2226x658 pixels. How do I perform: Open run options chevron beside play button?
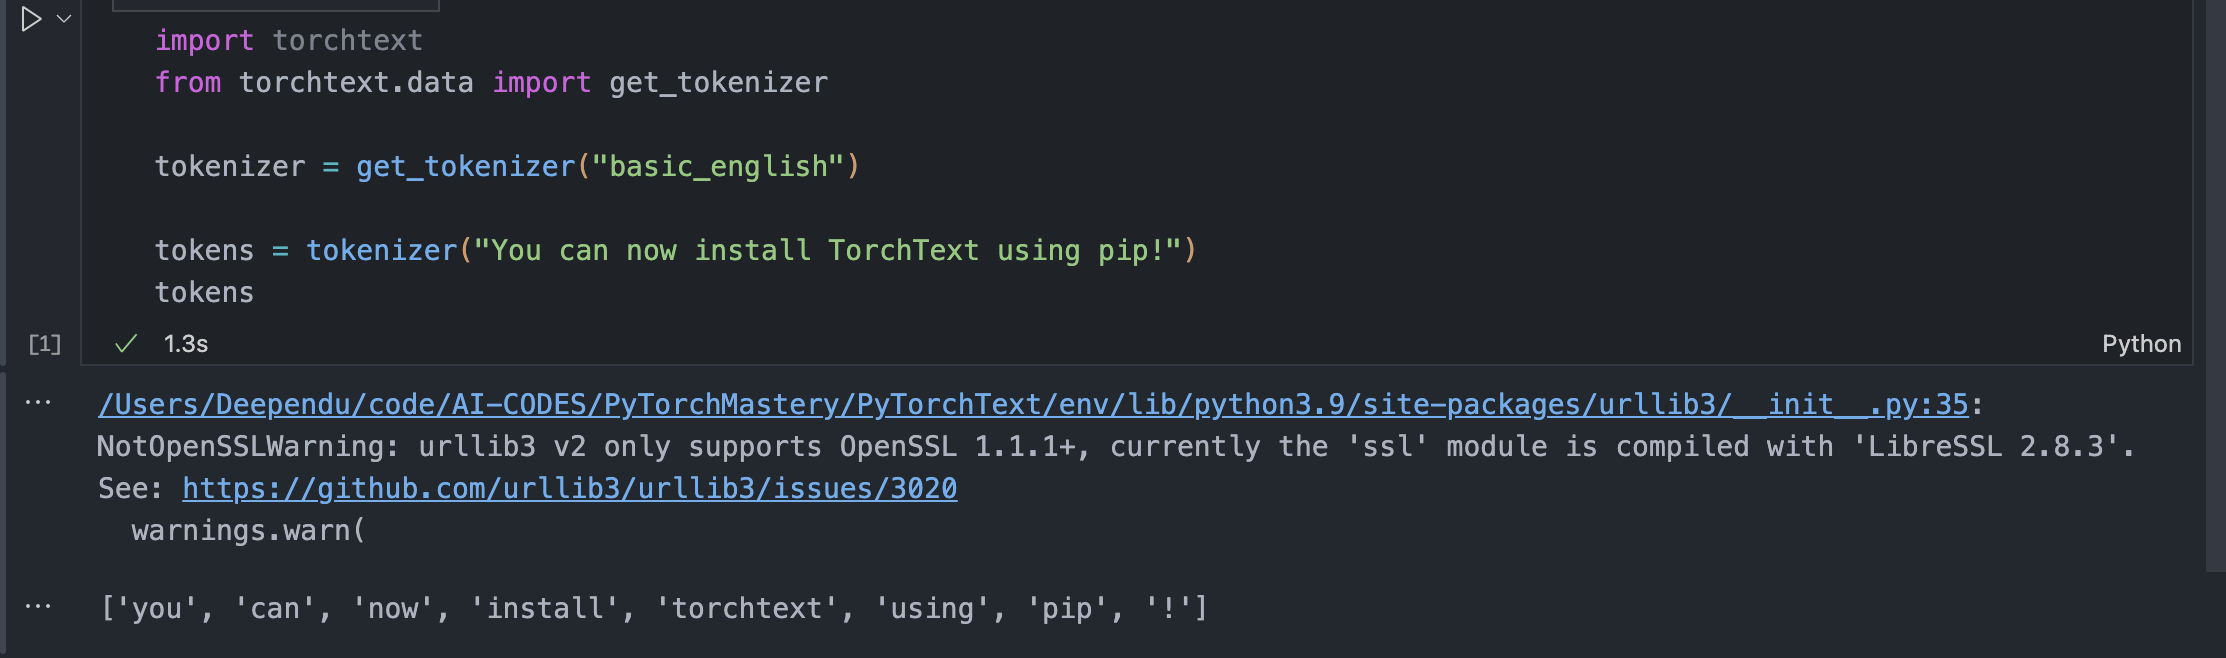(64, 19)
